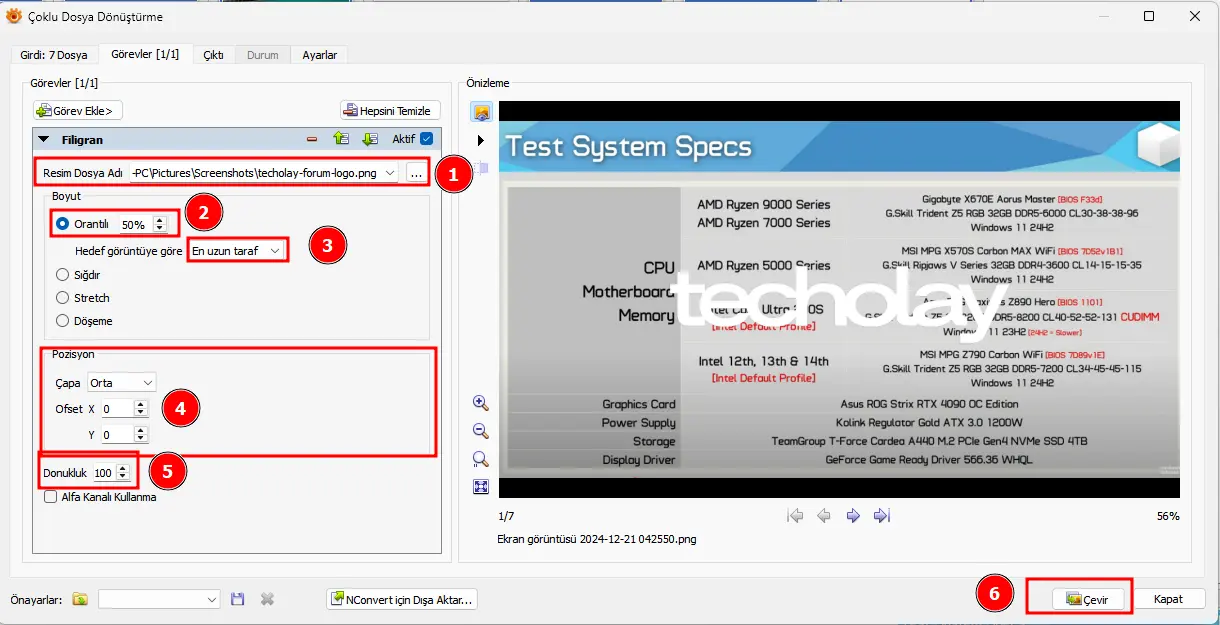Switch to the Görevler [1/1] tab

coord(145,54)
